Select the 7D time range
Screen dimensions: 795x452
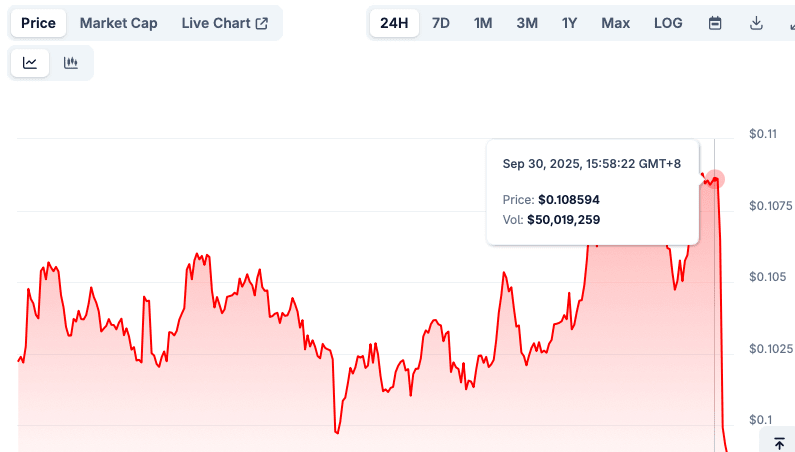(440, 23)
